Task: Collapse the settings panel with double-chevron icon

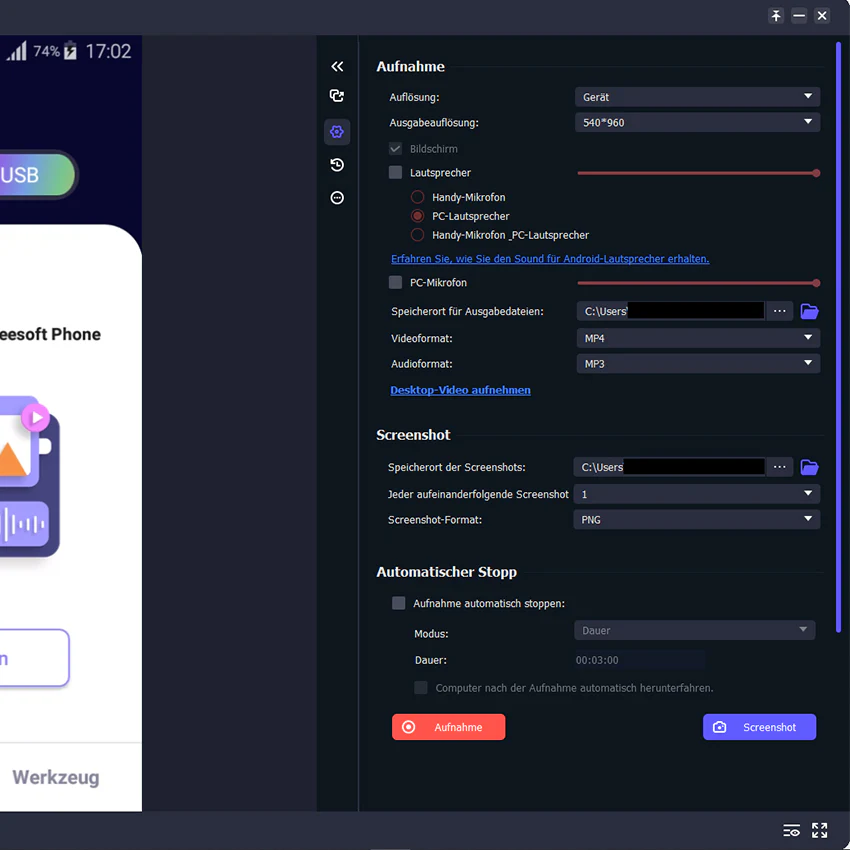Action: 337,66
